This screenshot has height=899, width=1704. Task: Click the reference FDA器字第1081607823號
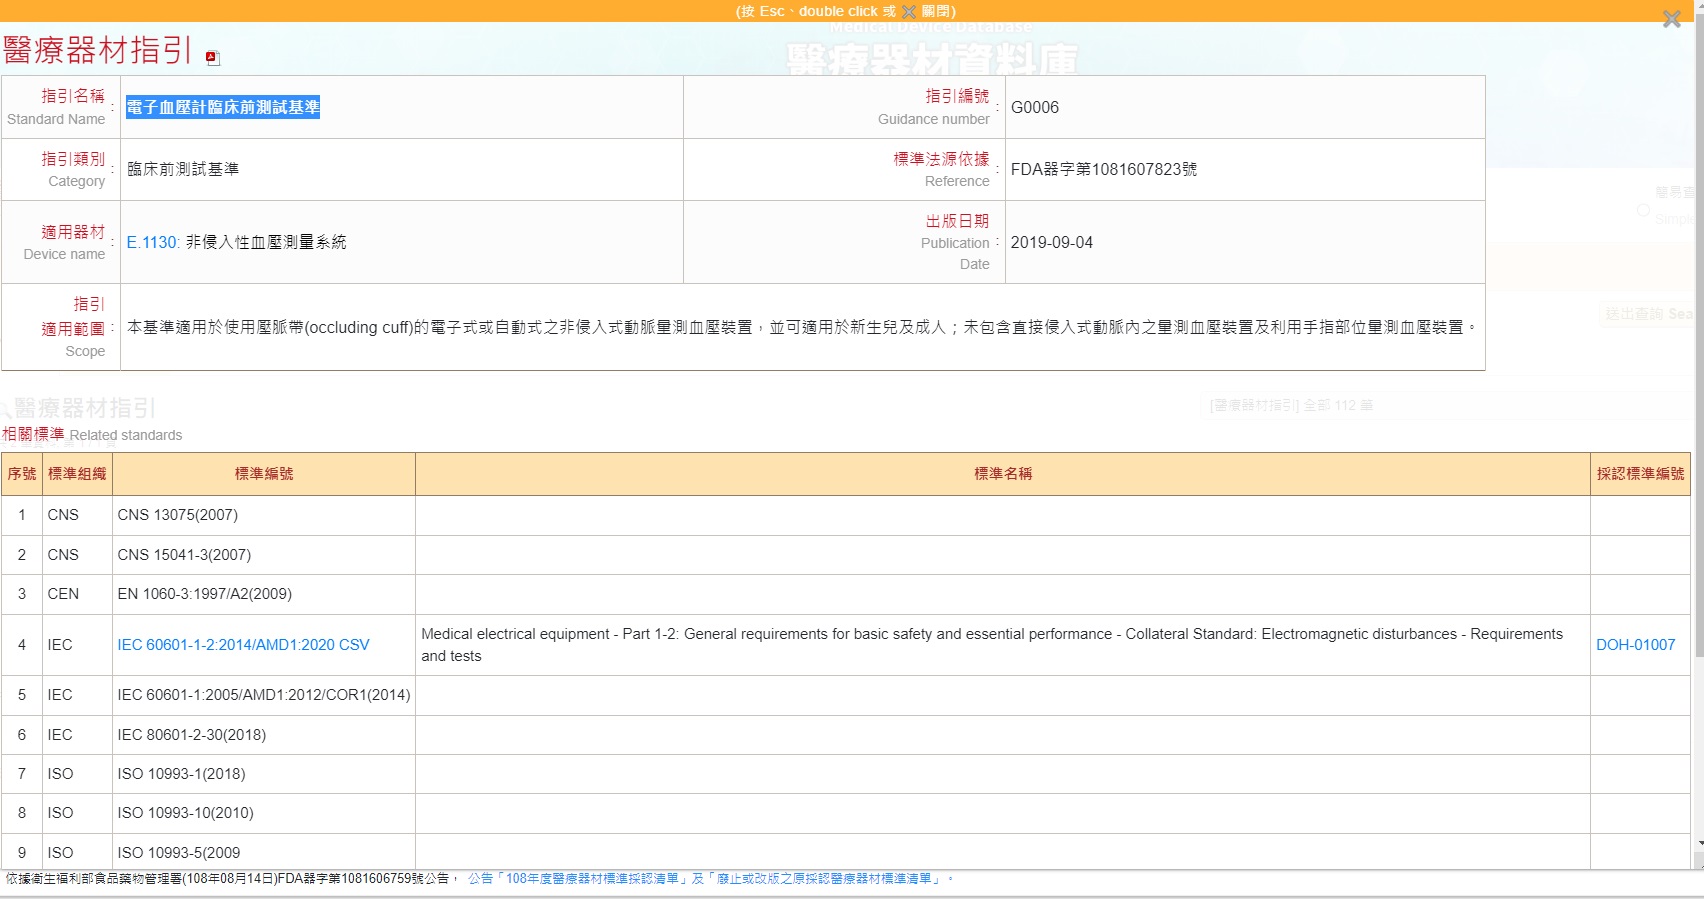click(1103, 169)
